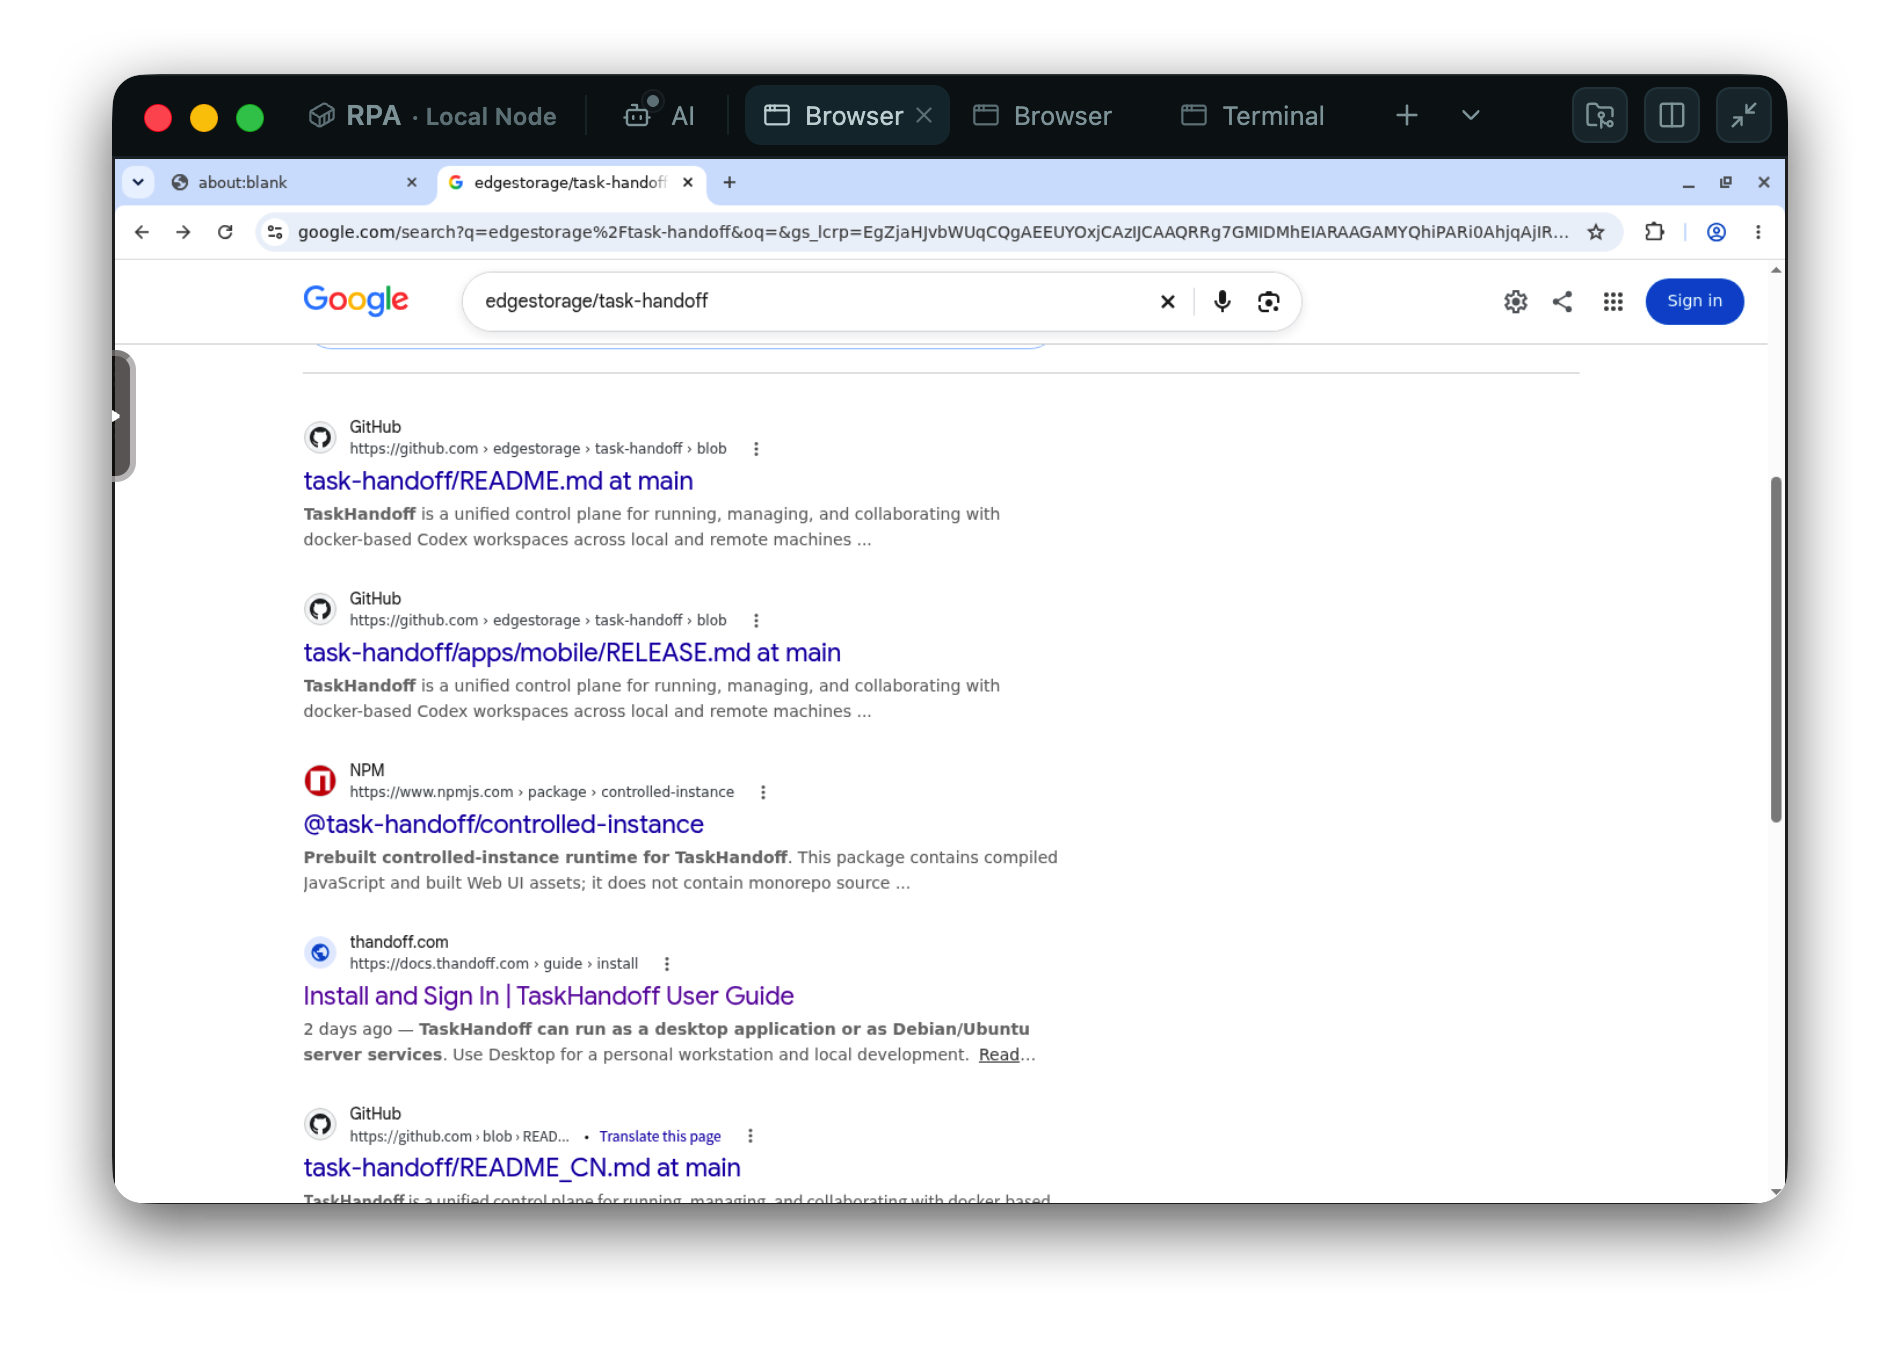The height and width of the screenshot is (1354, 1900).
Task: Click the share icon next to settings
Action: [x=1562, y=301]
